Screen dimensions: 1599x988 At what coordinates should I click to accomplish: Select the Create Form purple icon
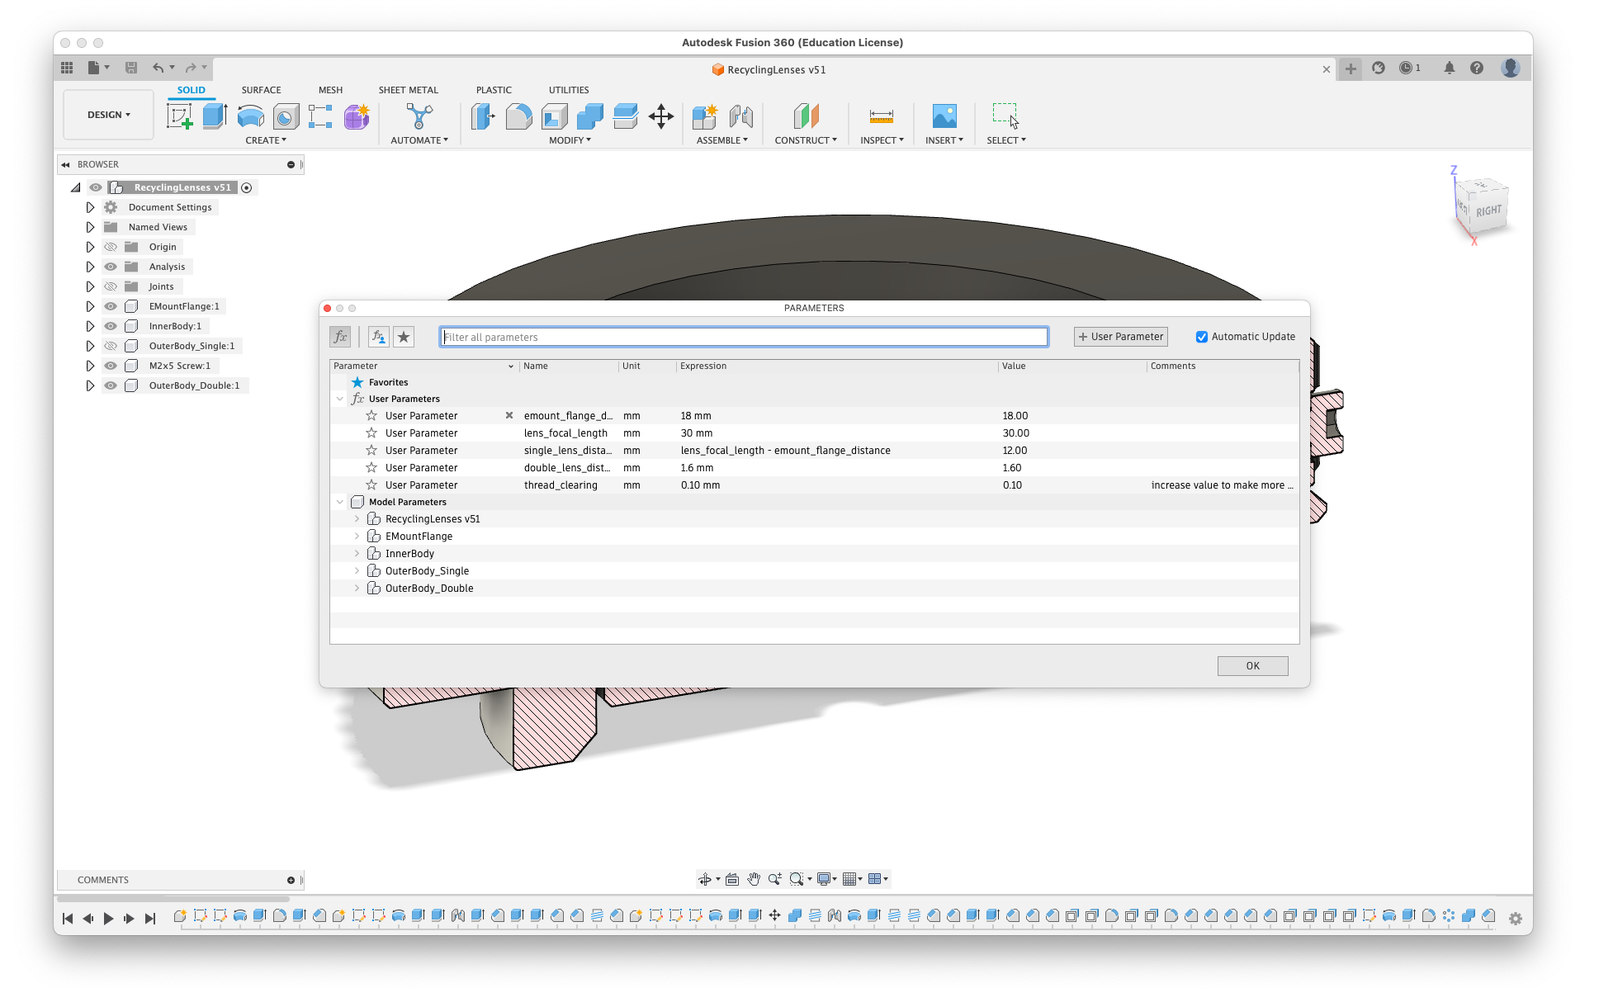coord(357,116)
